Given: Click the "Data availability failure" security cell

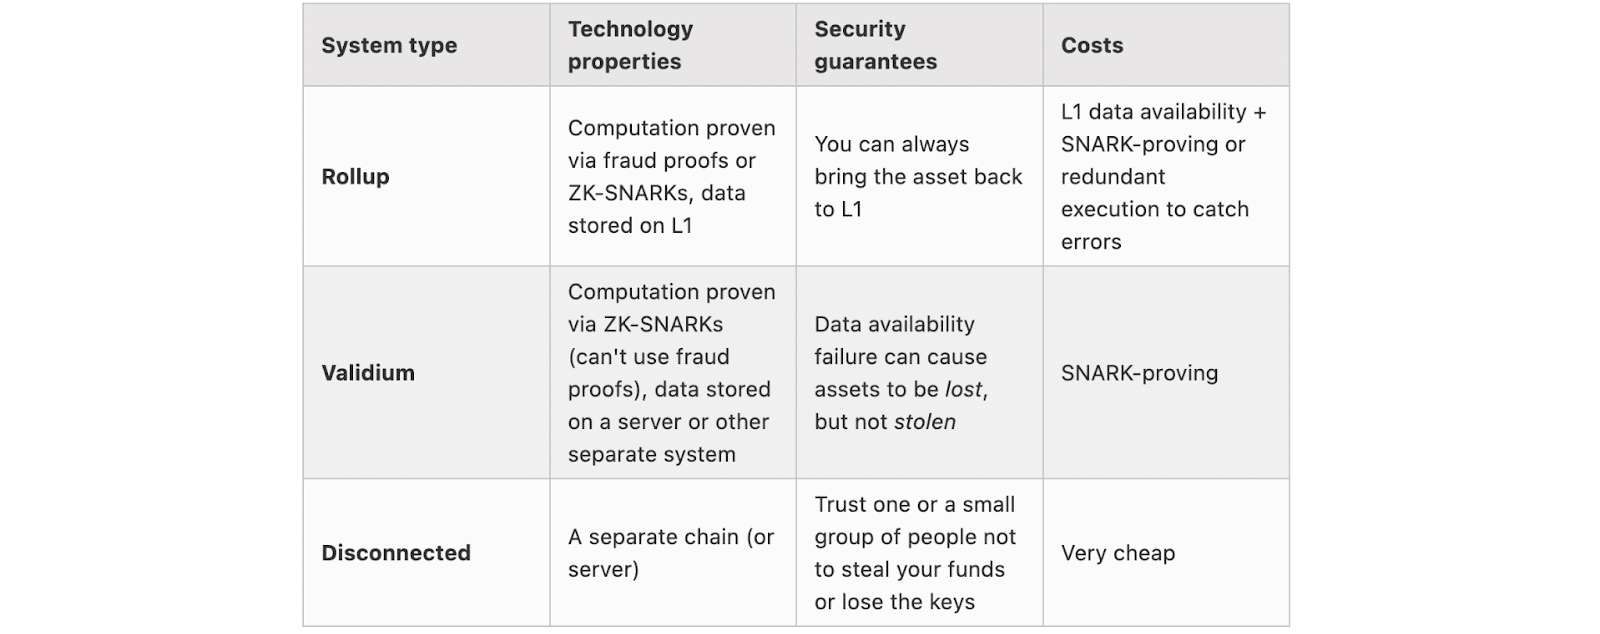Looking at the screenshot, I should click(900, 340).
